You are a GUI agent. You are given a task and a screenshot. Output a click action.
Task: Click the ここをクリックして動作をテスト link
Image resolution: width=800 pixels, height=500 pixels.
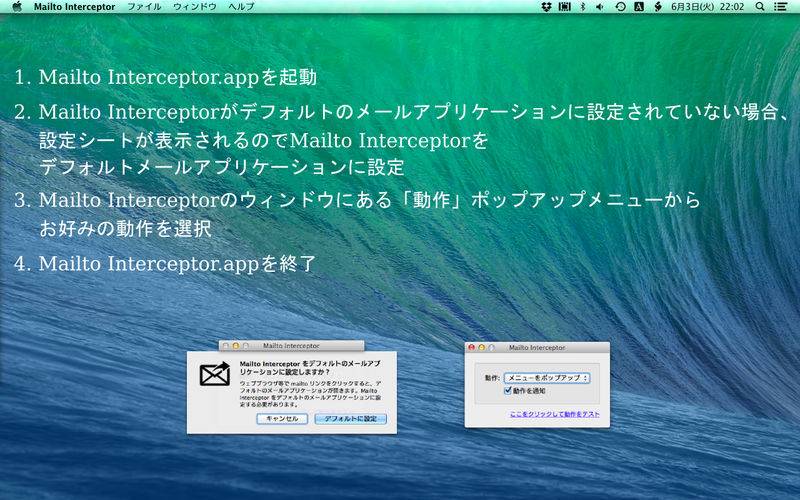[554, 413]
